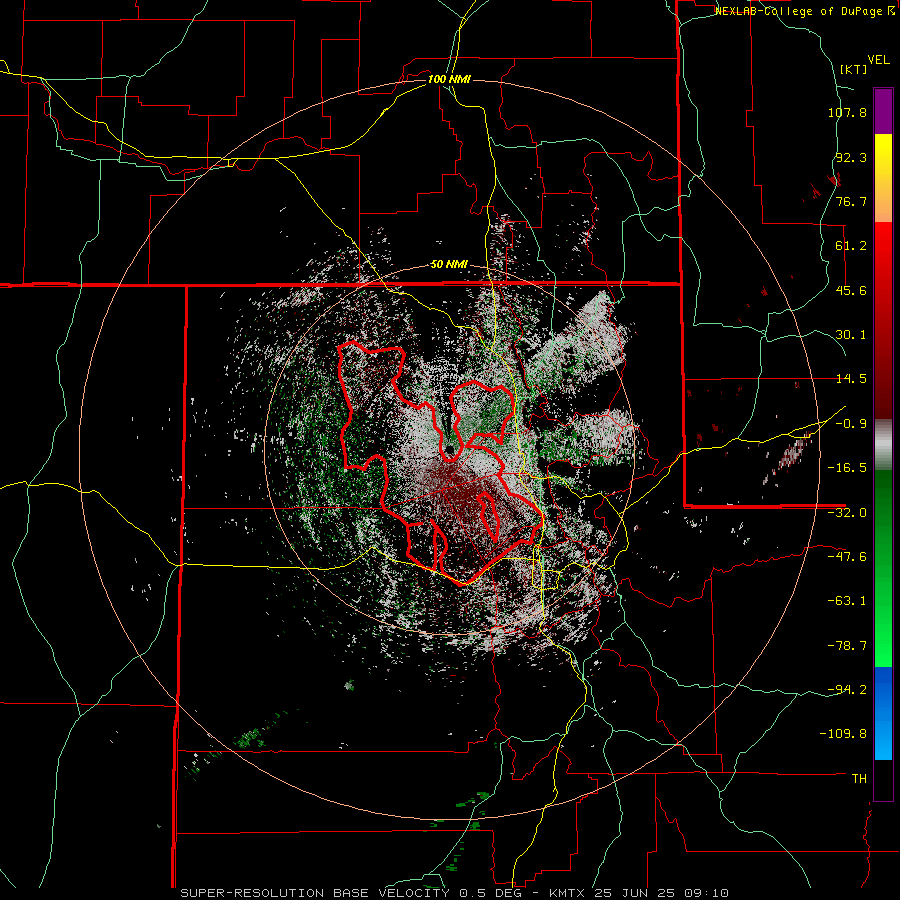The height and width of the screenshot is (900, 900).
Task: Select the -47.6 scale value
Action: tap(847, 557)
